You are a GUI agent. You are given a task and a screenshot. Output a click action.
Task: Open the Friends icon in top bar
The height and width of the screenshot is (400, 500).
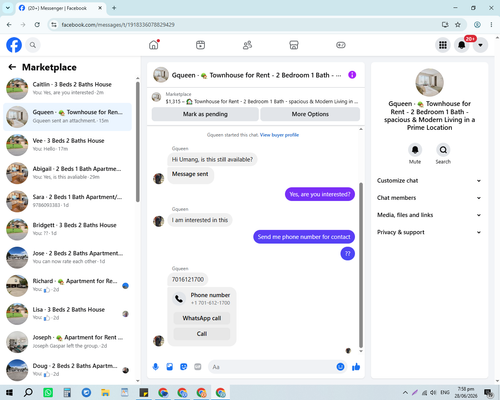point(247,45)
